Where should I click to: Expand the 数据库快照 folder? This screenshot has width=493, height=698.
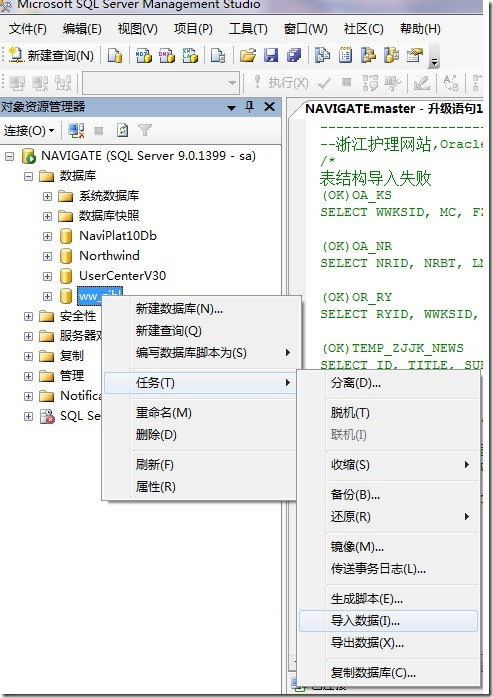47,216
